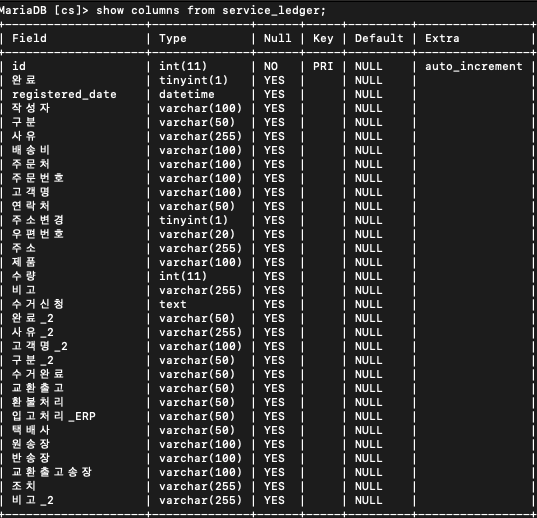Click the 주문번호 field name

click(x=38, y=178)
